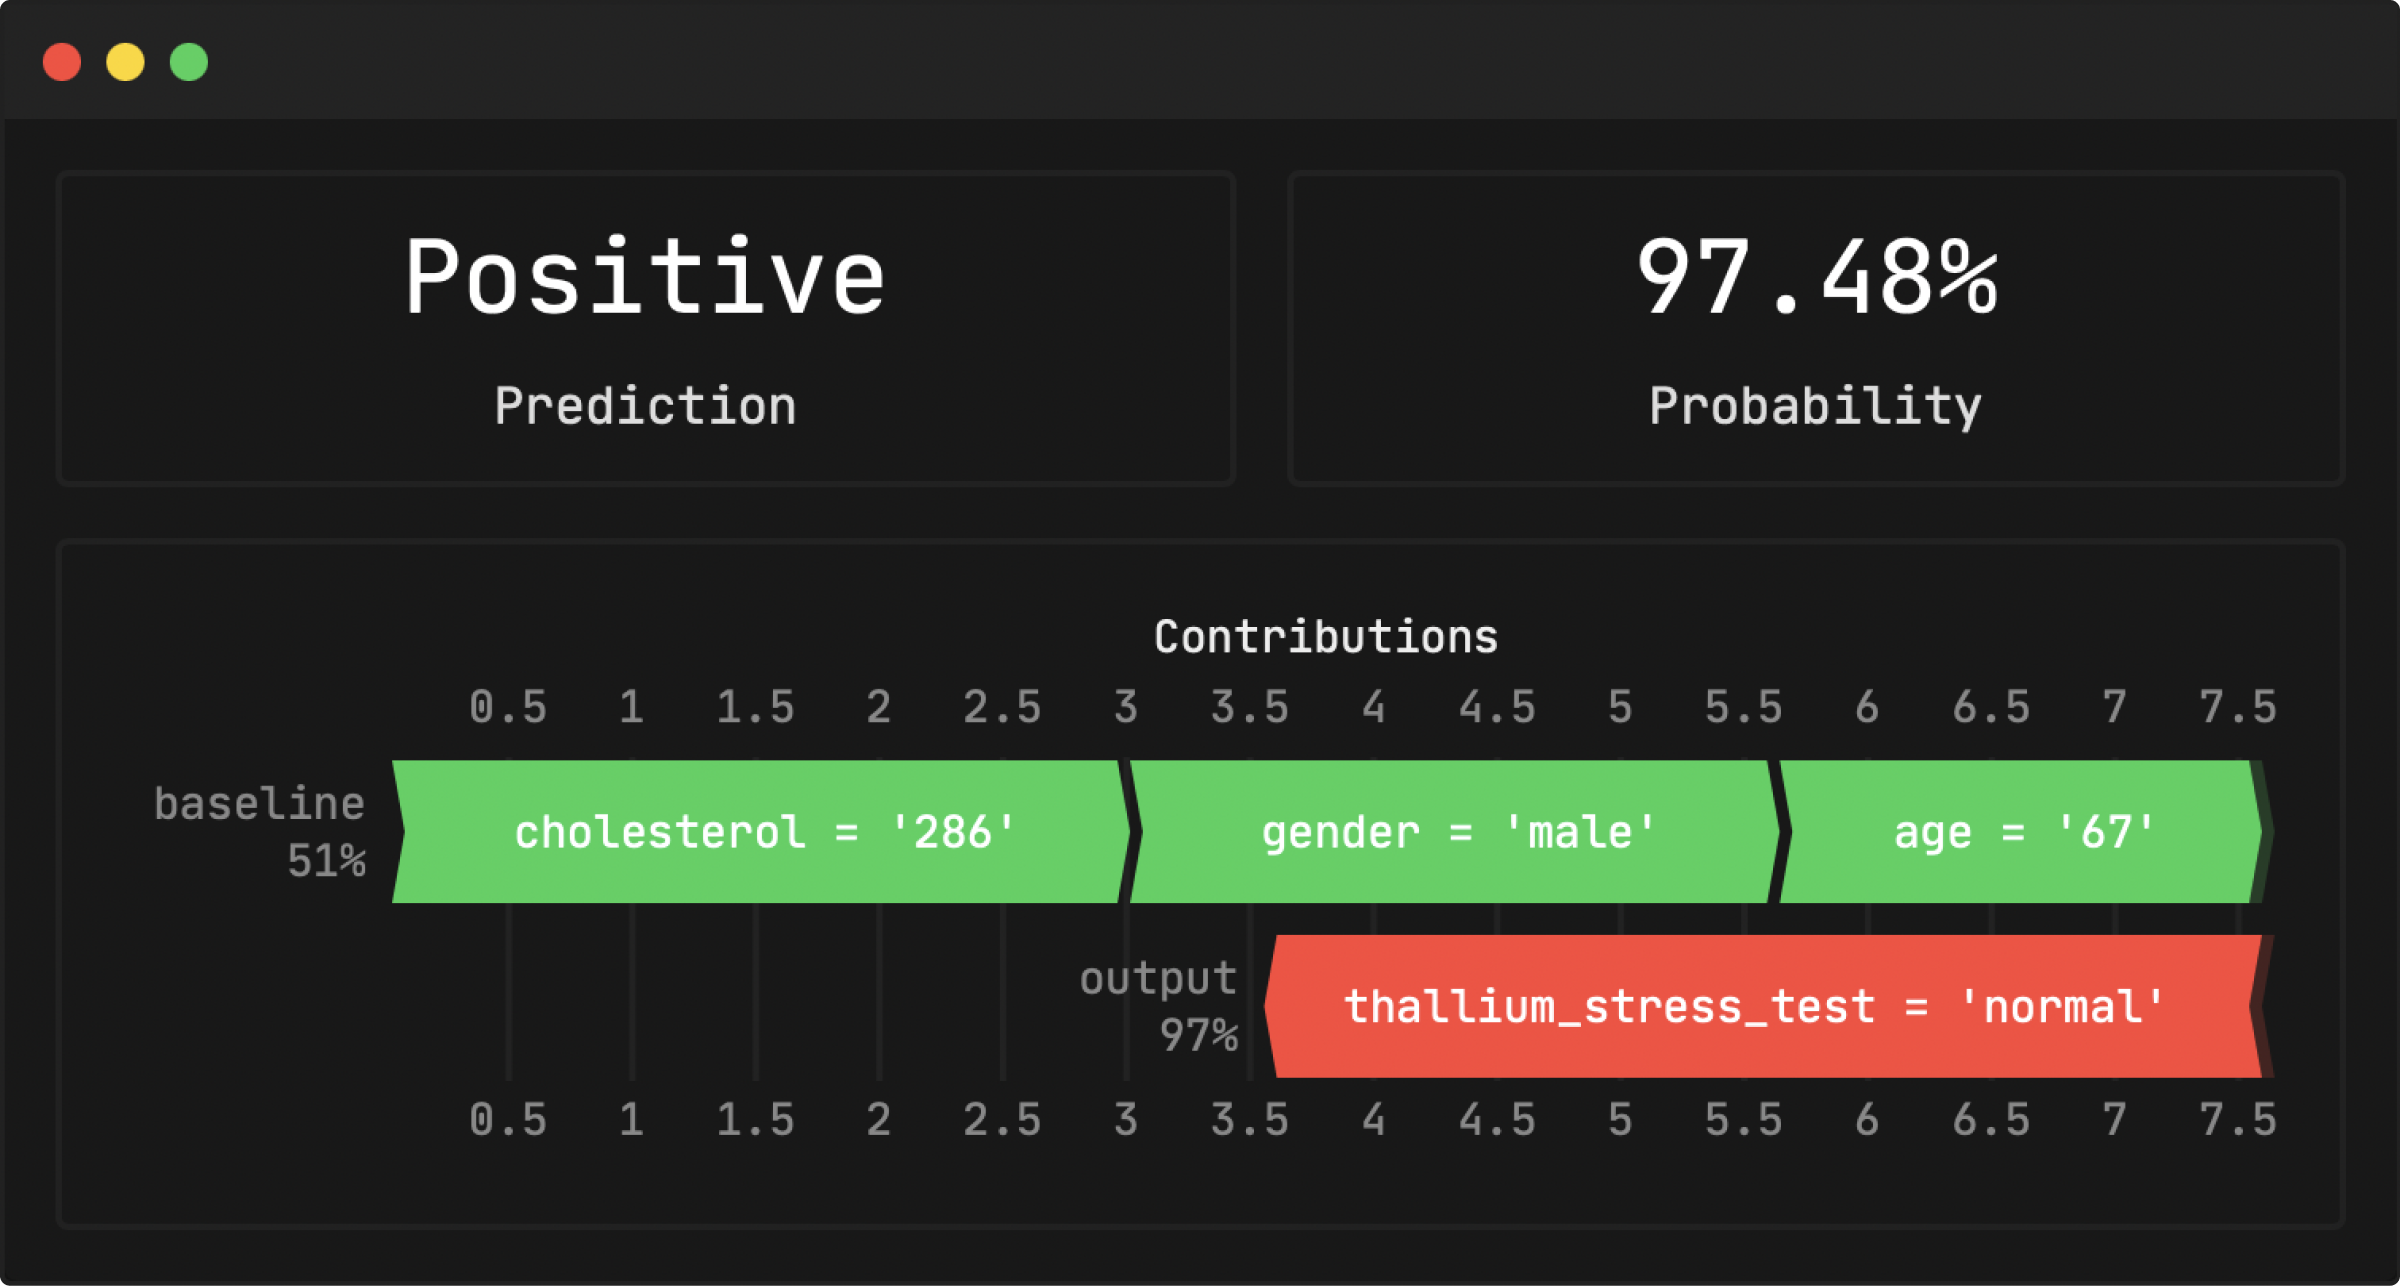Click the Contributions chart title
Viewport: 2400px width, 1286px height.
[x=1326, y=637]
